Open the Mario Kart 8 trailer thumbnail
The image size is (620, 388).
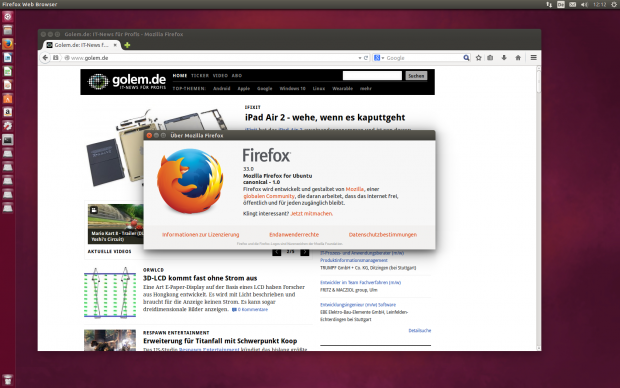pyautogui.click(x=116, y=224)
